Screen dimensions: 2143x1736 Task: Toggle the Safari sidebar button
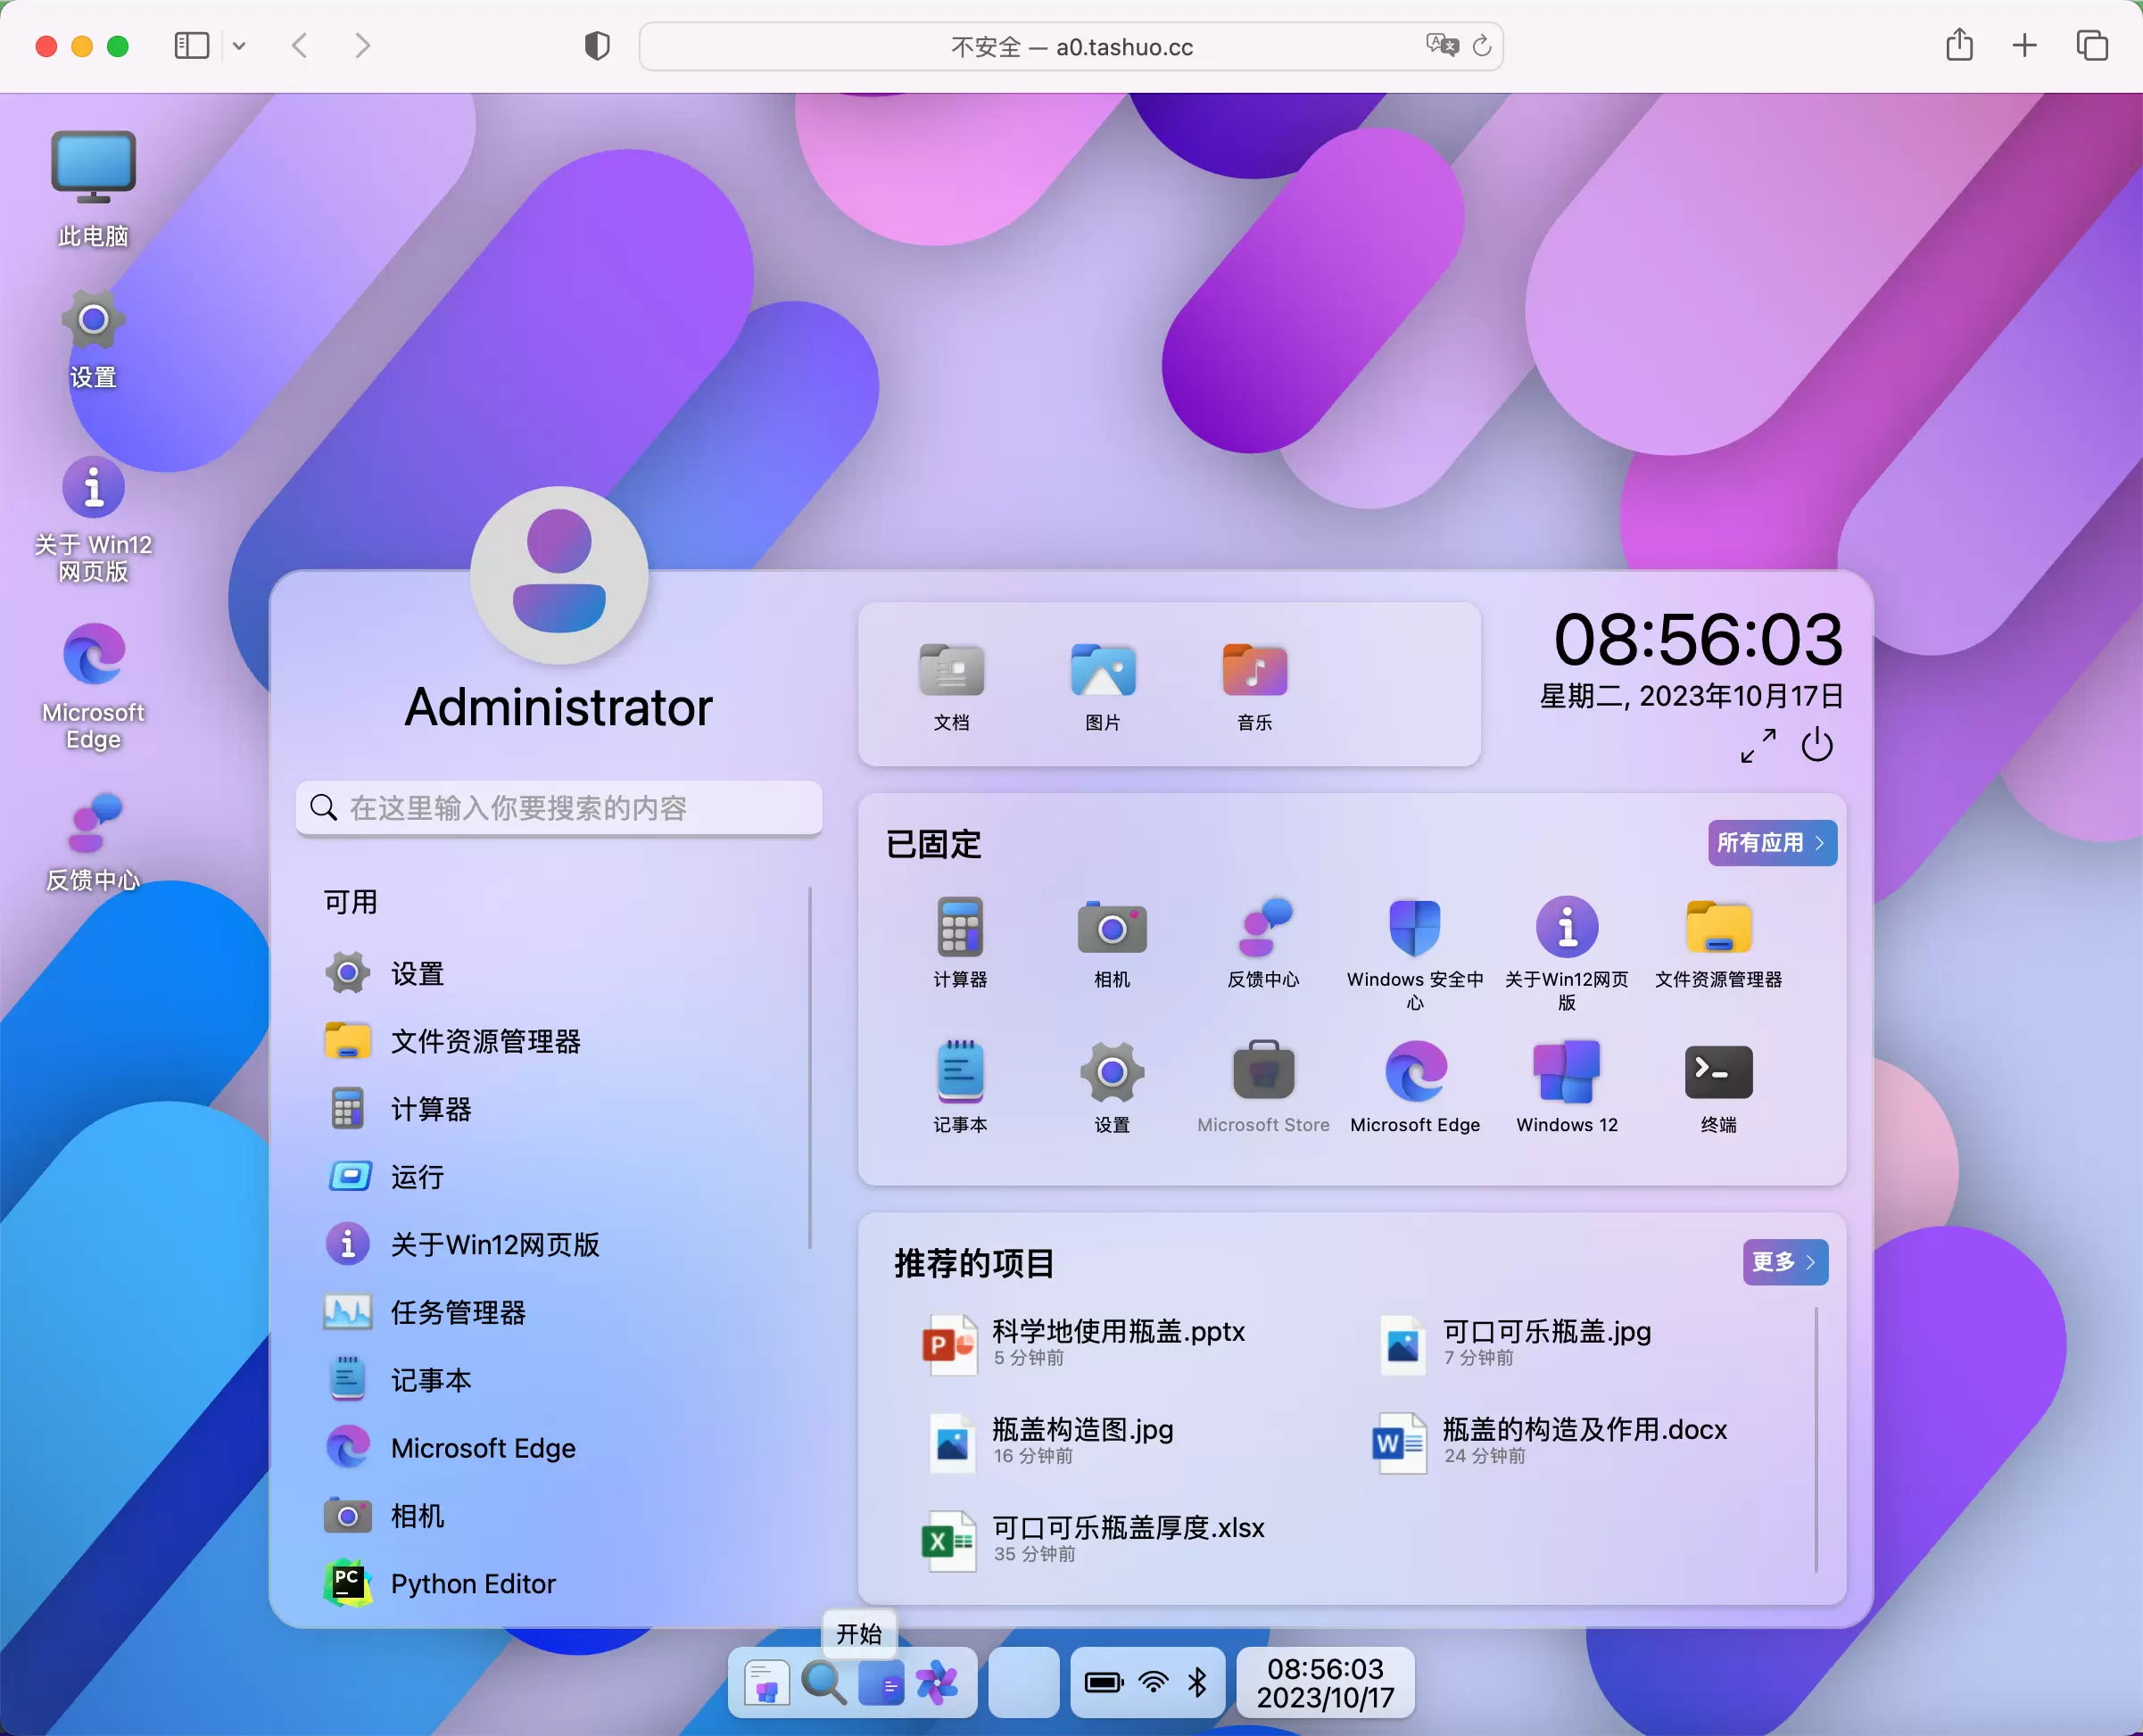point(191,46)
